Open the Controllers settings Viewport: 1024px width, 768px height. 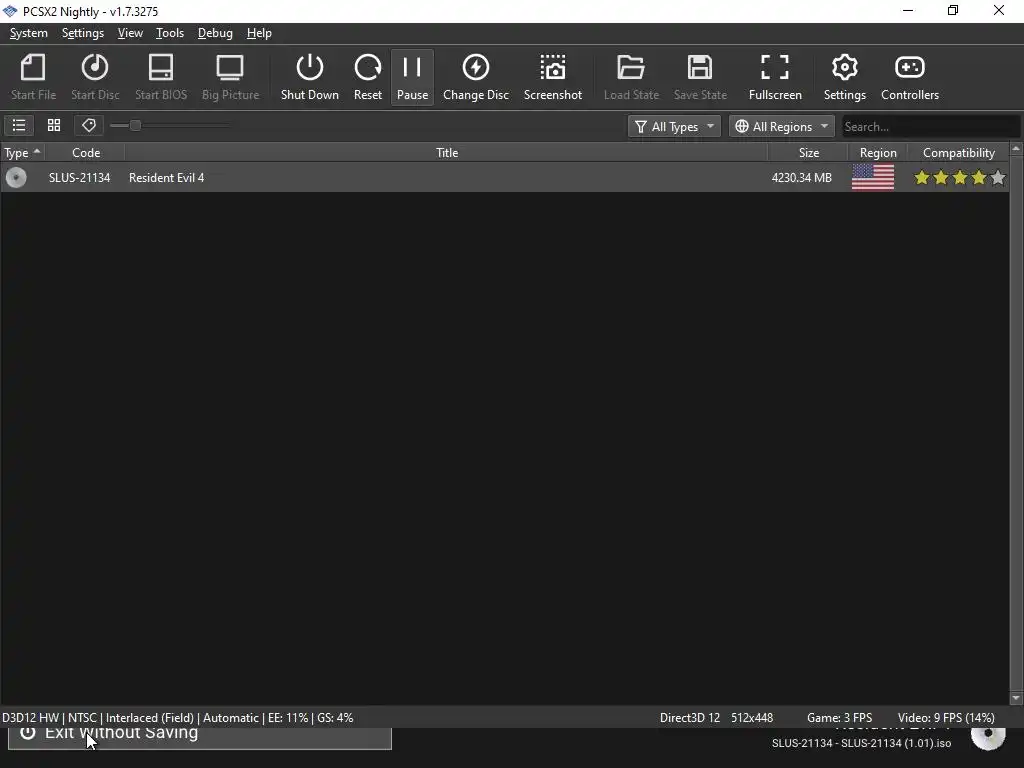[910, 77]
